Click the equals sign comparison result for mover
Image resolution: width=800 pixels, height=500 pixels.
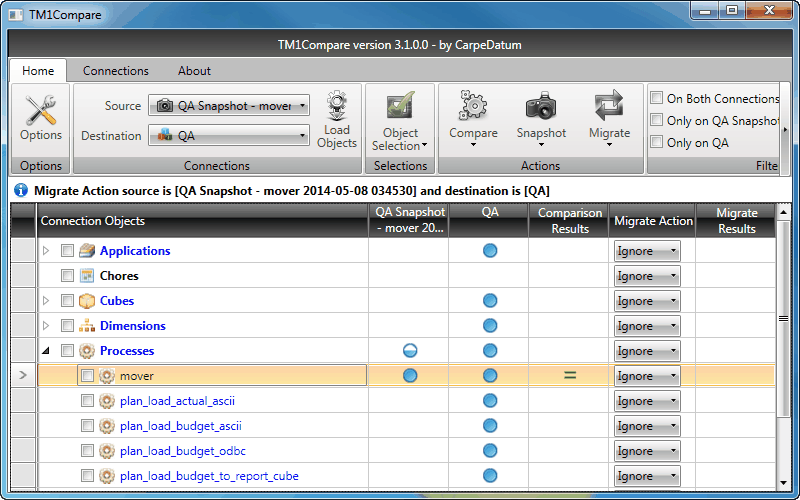click(x=570, y=376)
